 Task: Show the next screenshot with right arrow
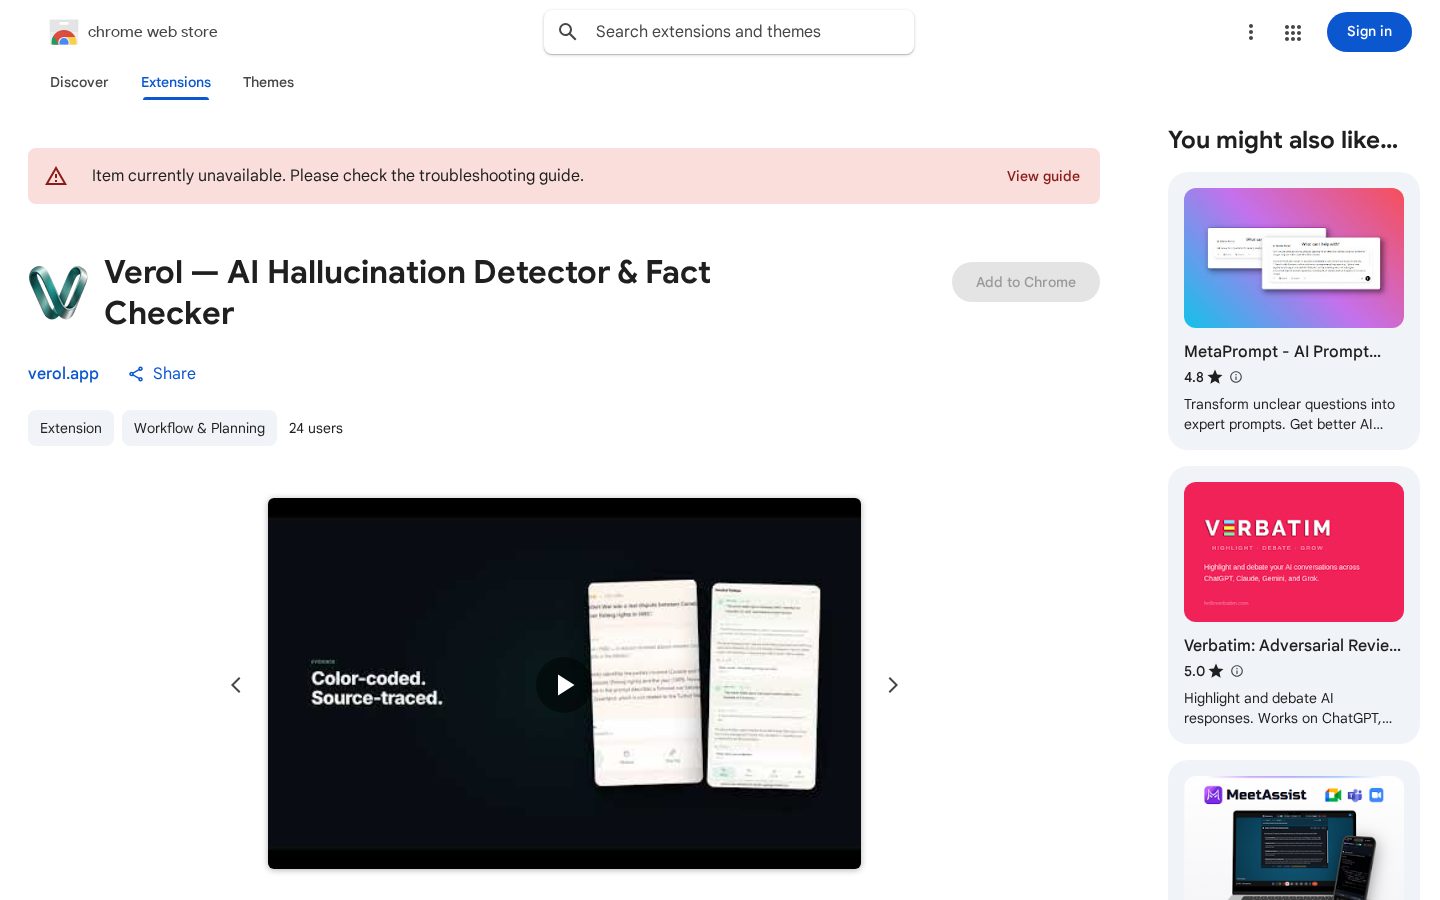coord(893,685)
